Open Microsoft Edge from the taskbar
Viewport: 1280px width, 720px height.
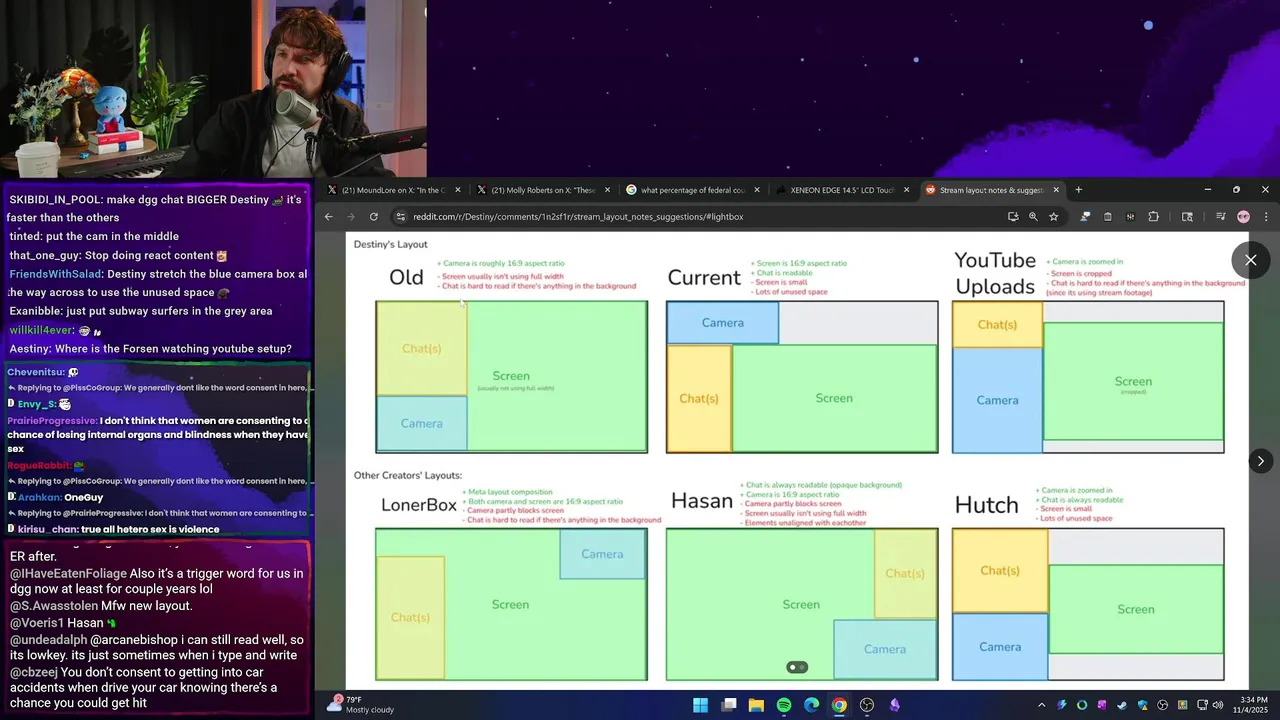[x=812, y=705]
